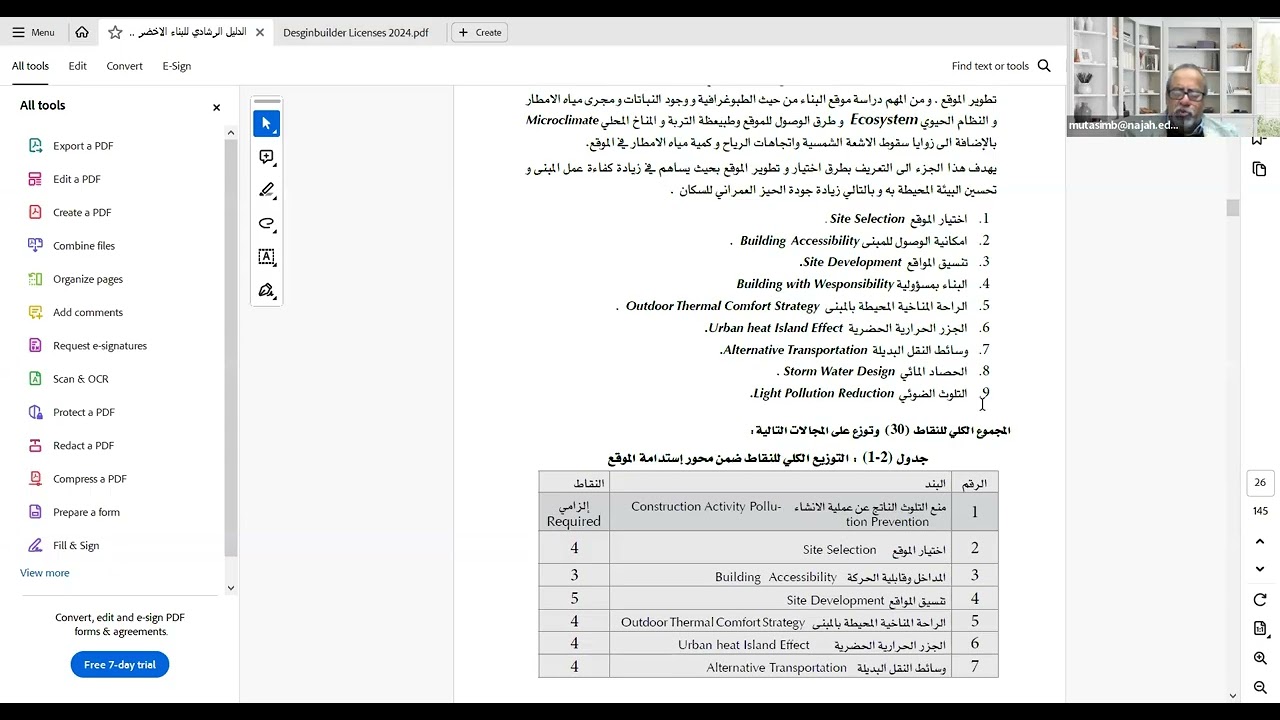Open the Combine files tool
The width and height of the screenshot is (1280, 720).
84,246
